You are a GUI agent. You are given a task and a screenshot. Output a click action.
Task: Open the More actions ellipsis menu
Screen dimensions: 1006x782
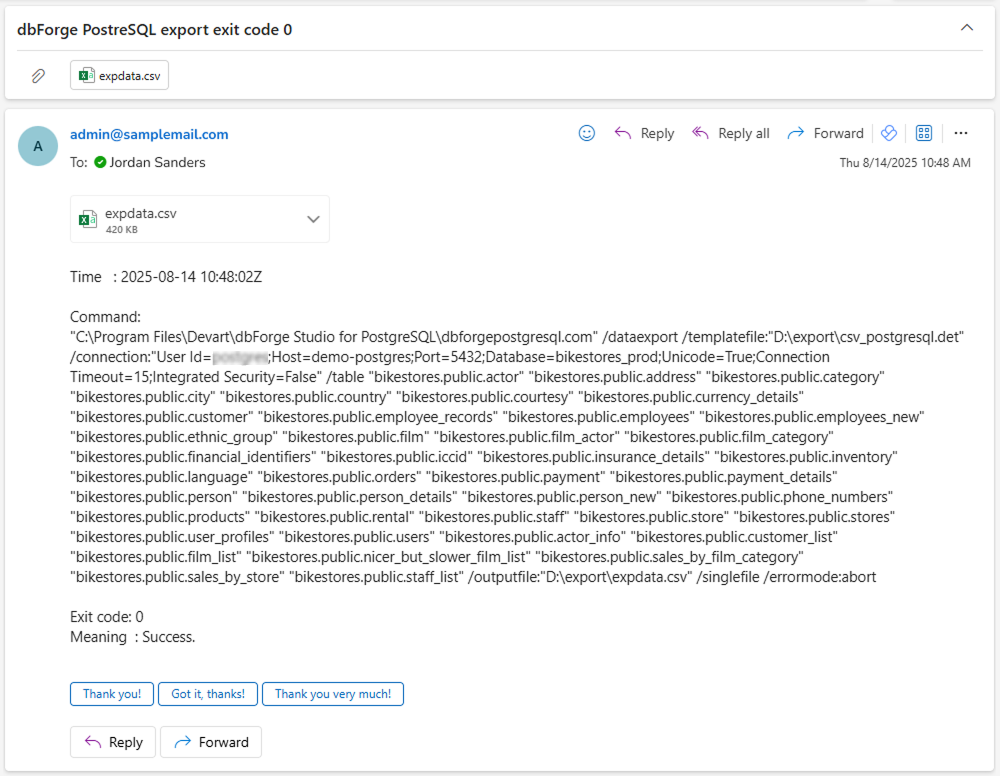pos(961,133)
